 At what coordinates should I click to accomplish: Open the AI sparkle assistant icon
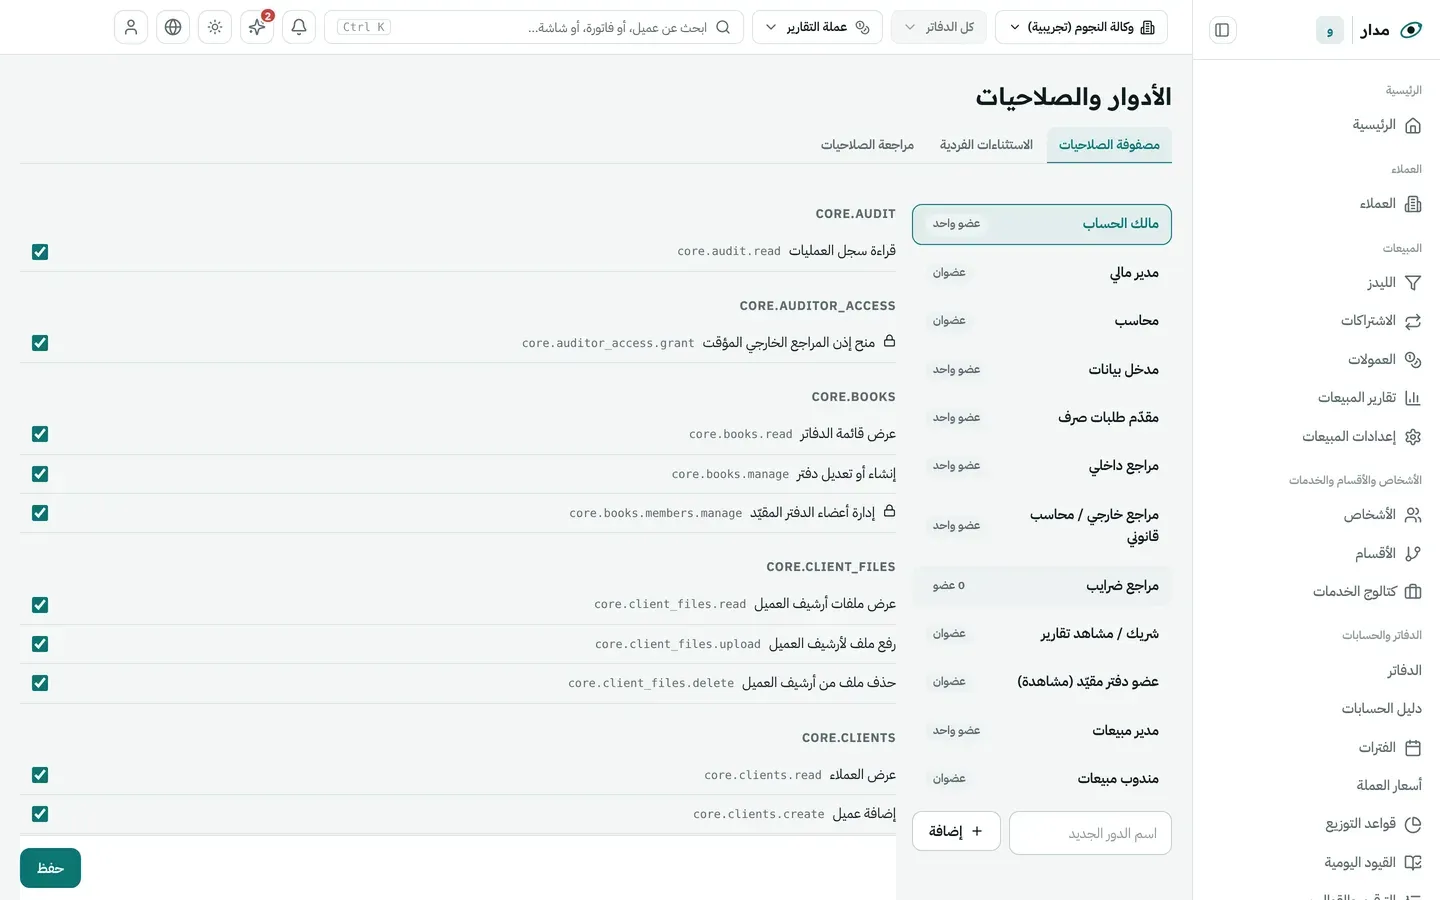tap(257, 27)
